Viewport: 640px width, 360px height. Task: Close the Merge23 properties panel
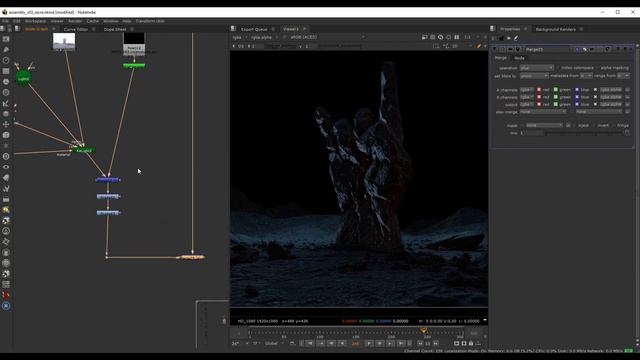click(x=631, y=49)
